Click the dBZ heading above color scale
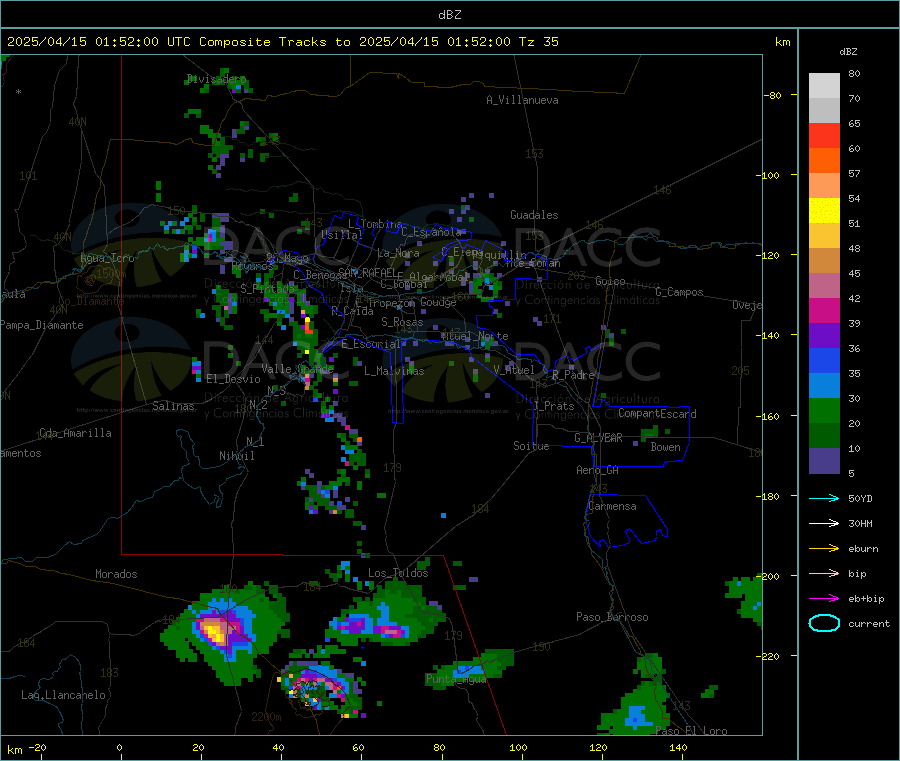This screenshot has height=761, width=900. 848,52
